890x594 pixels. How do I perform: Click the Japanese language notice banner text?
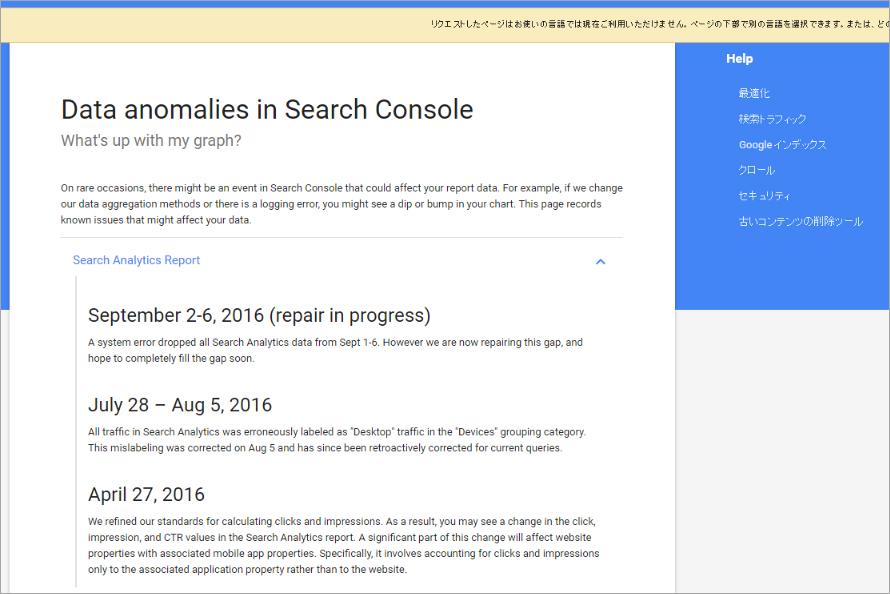click(x=660, y=24)
